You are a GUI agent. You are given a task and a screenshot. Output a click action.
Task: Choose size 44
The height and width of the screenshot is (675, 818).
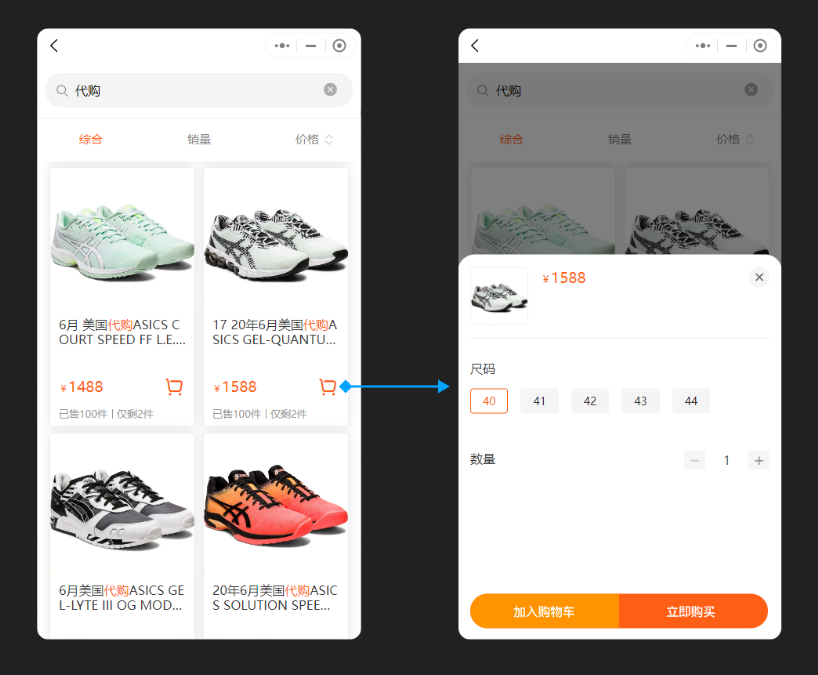(691, 401)
